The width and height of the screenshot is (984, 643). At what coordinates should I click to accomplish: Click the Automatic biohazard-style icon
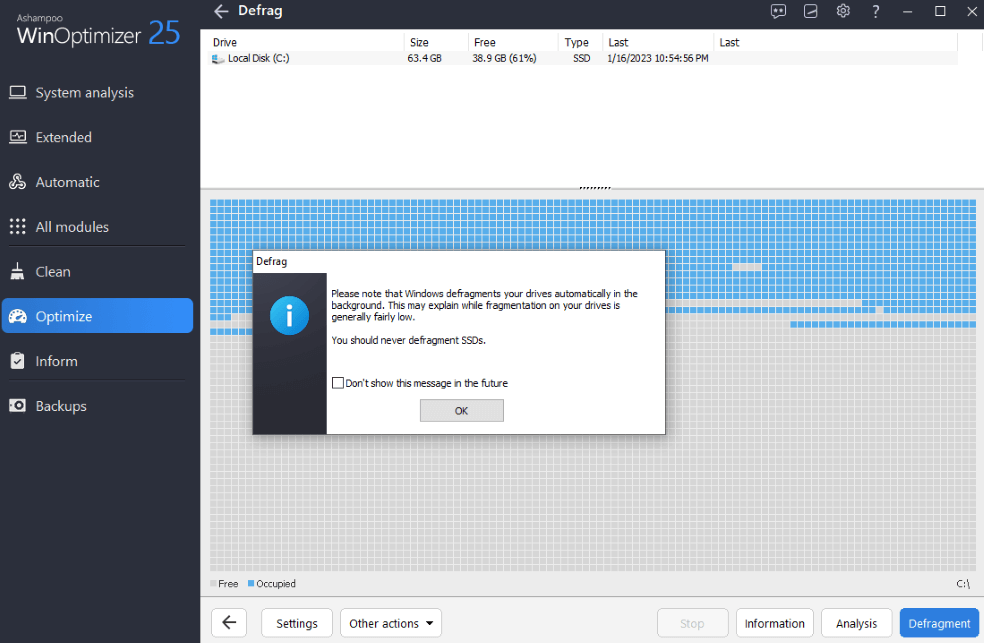click(x=18, y=182)
